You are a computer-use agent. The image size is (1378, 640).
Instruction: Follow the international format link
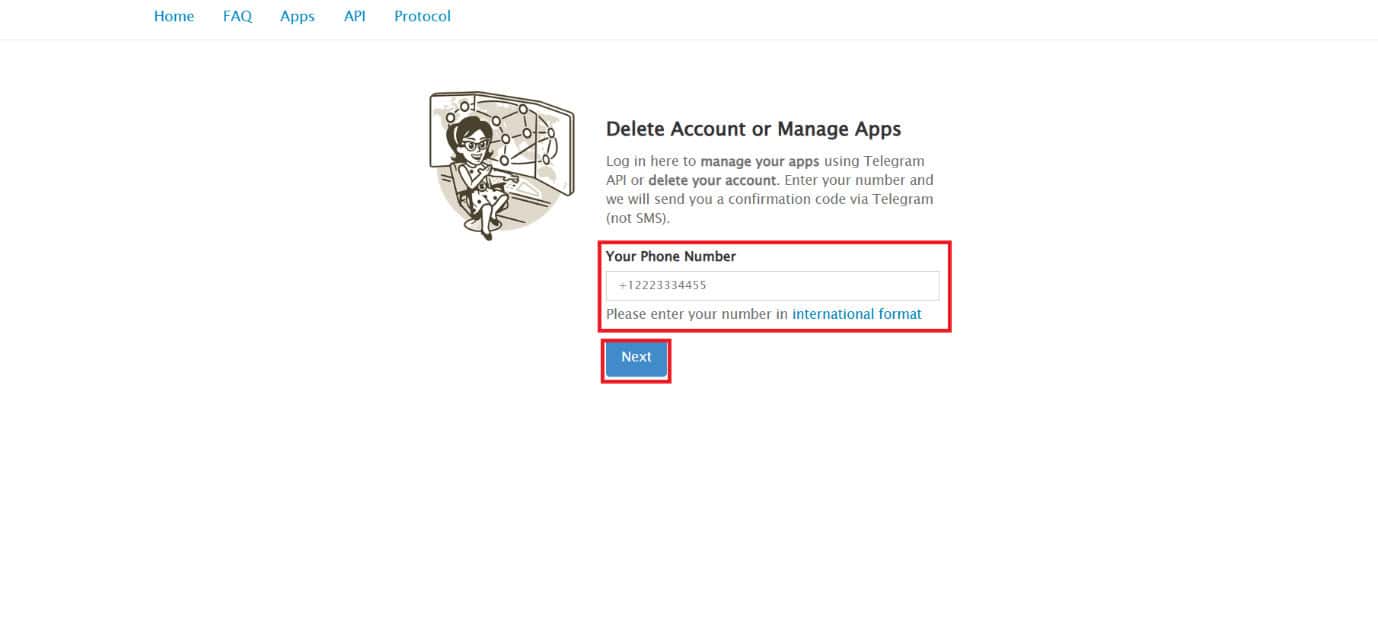pos(857,314)
